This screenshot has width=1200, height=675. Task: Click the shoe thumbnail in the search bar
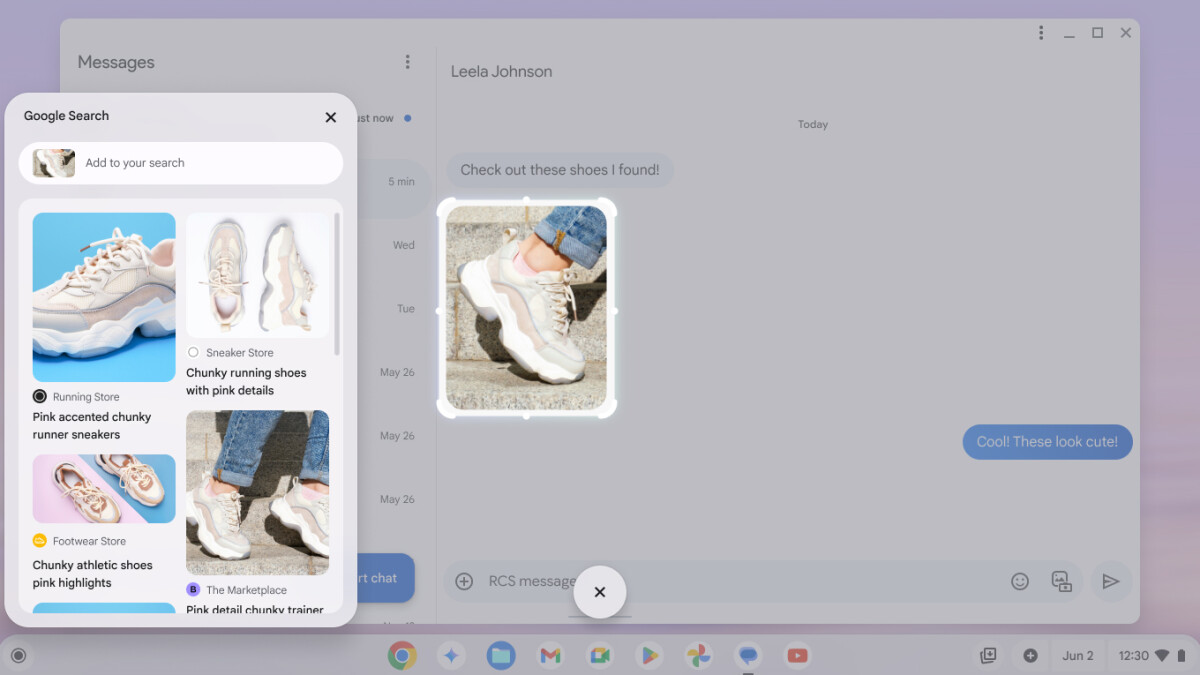pyautogui.click(x=51, y=162)
